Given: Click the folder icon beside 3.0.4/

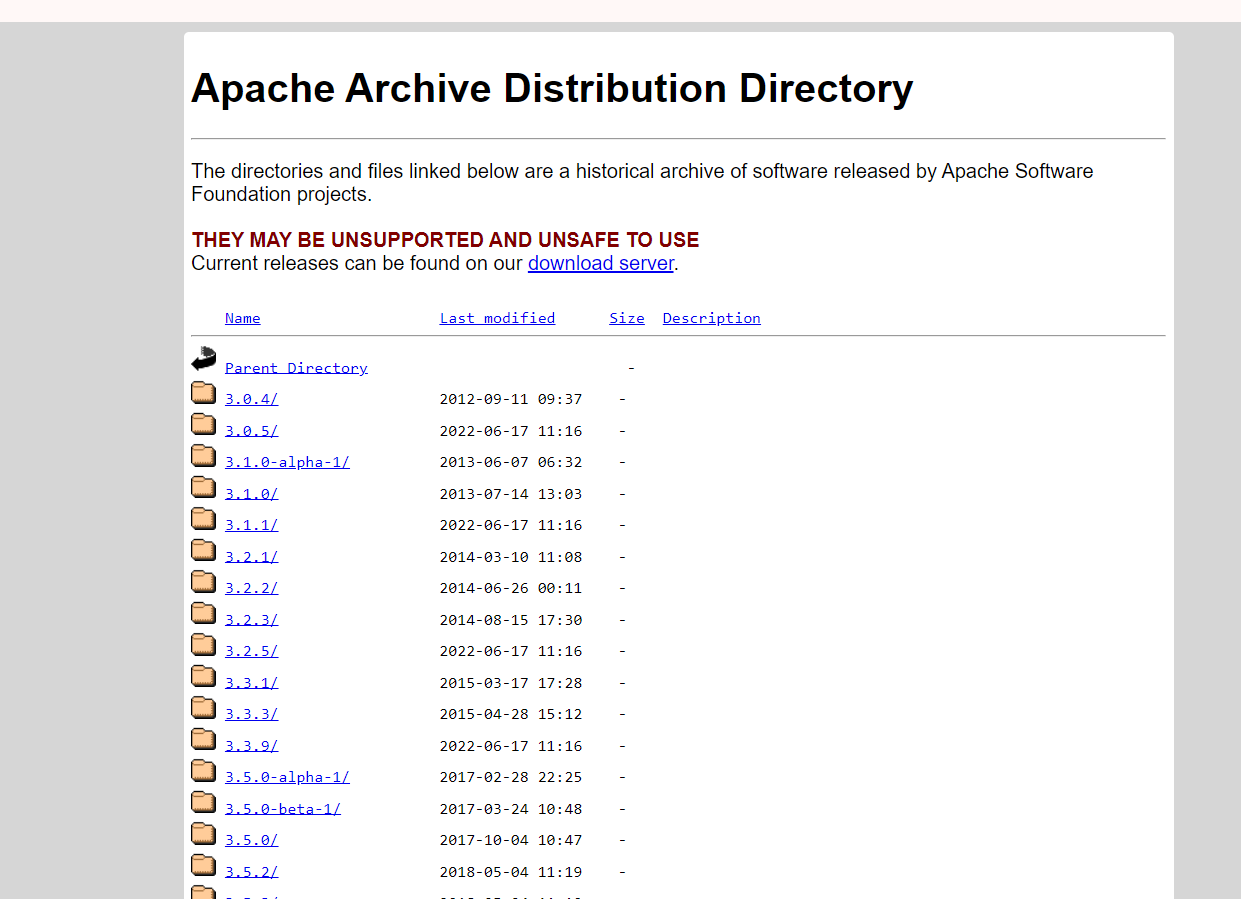Looking at the screenshot, I should [204, 392].
